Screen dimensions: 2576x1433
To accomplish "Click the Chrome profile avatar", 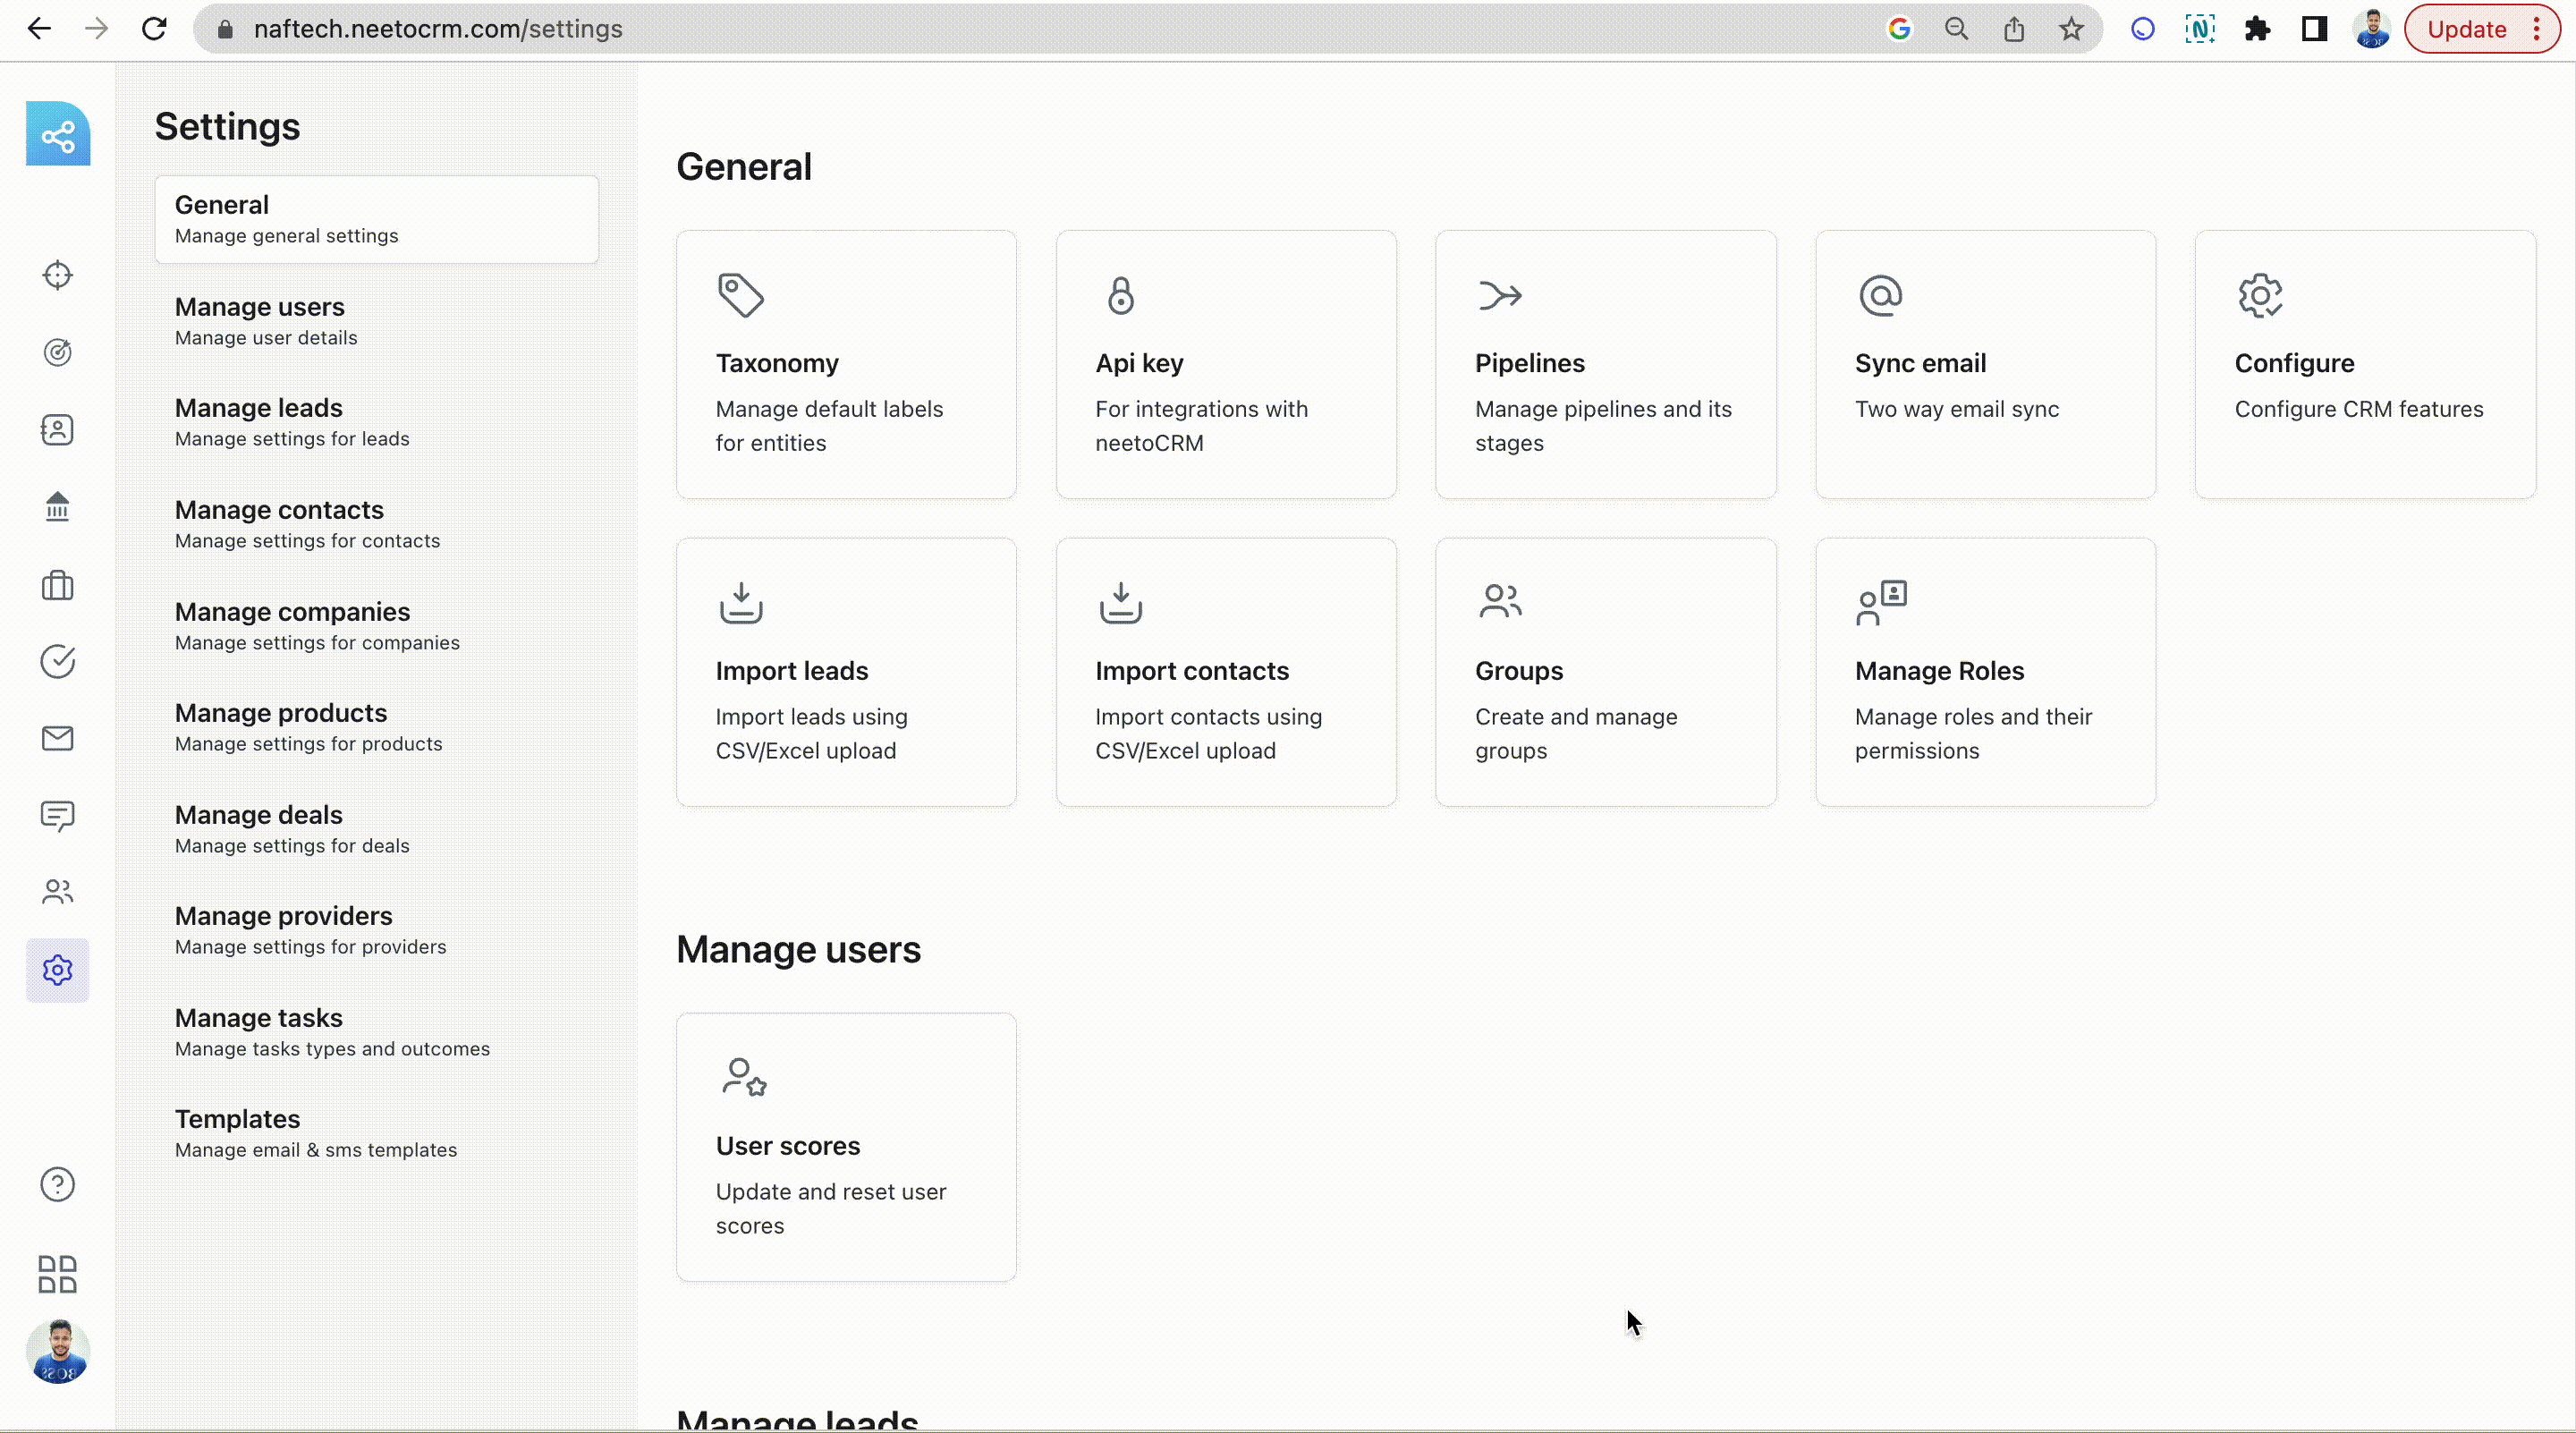I will coord(2372,29).
